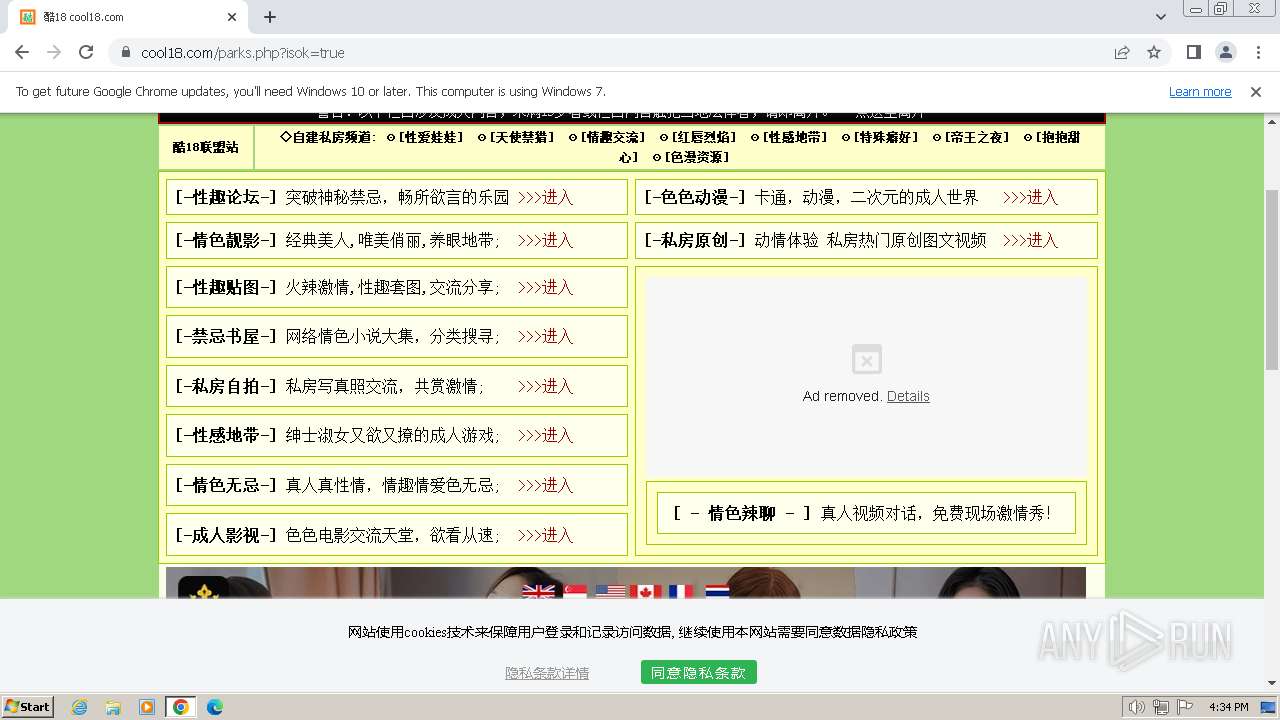Open the Learn more link
The height and width of the screenshot is (720, 1280).
(x=1200, y=91)
